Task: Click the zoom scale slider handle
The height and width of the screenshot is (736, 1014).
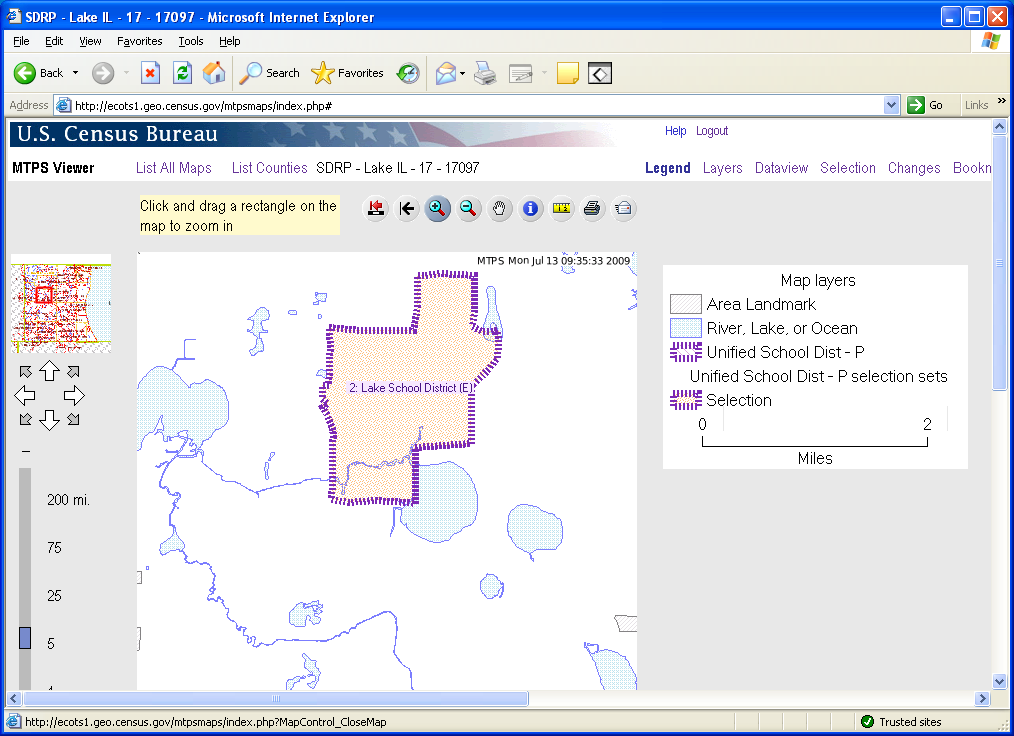Action: (25, 638)
